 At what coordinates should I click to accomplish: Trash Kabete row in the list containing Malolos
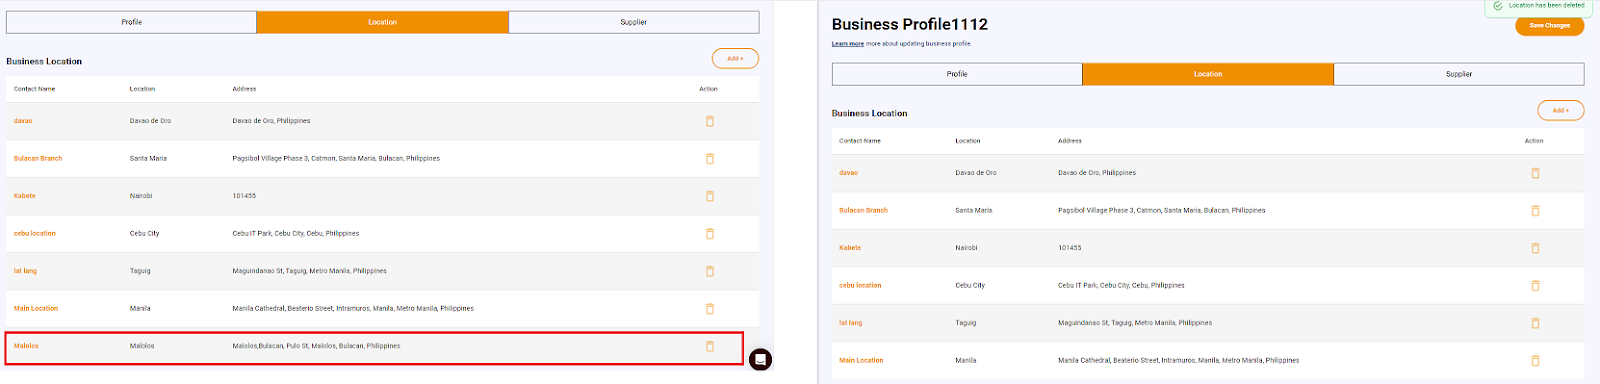tap(710, 196)
